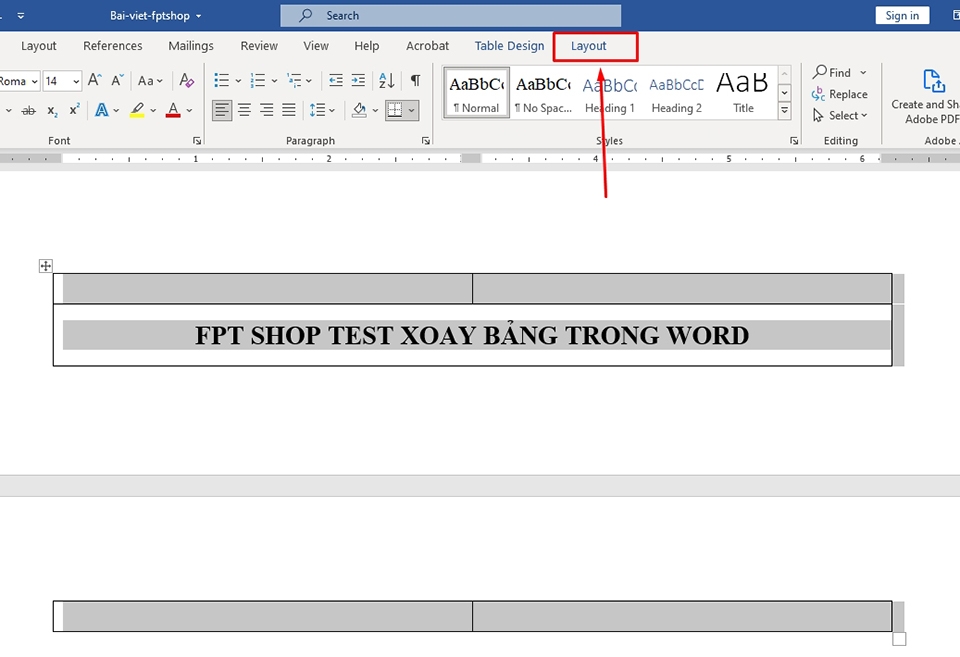Click the Strikethrough icon

(x=28, y=110)
